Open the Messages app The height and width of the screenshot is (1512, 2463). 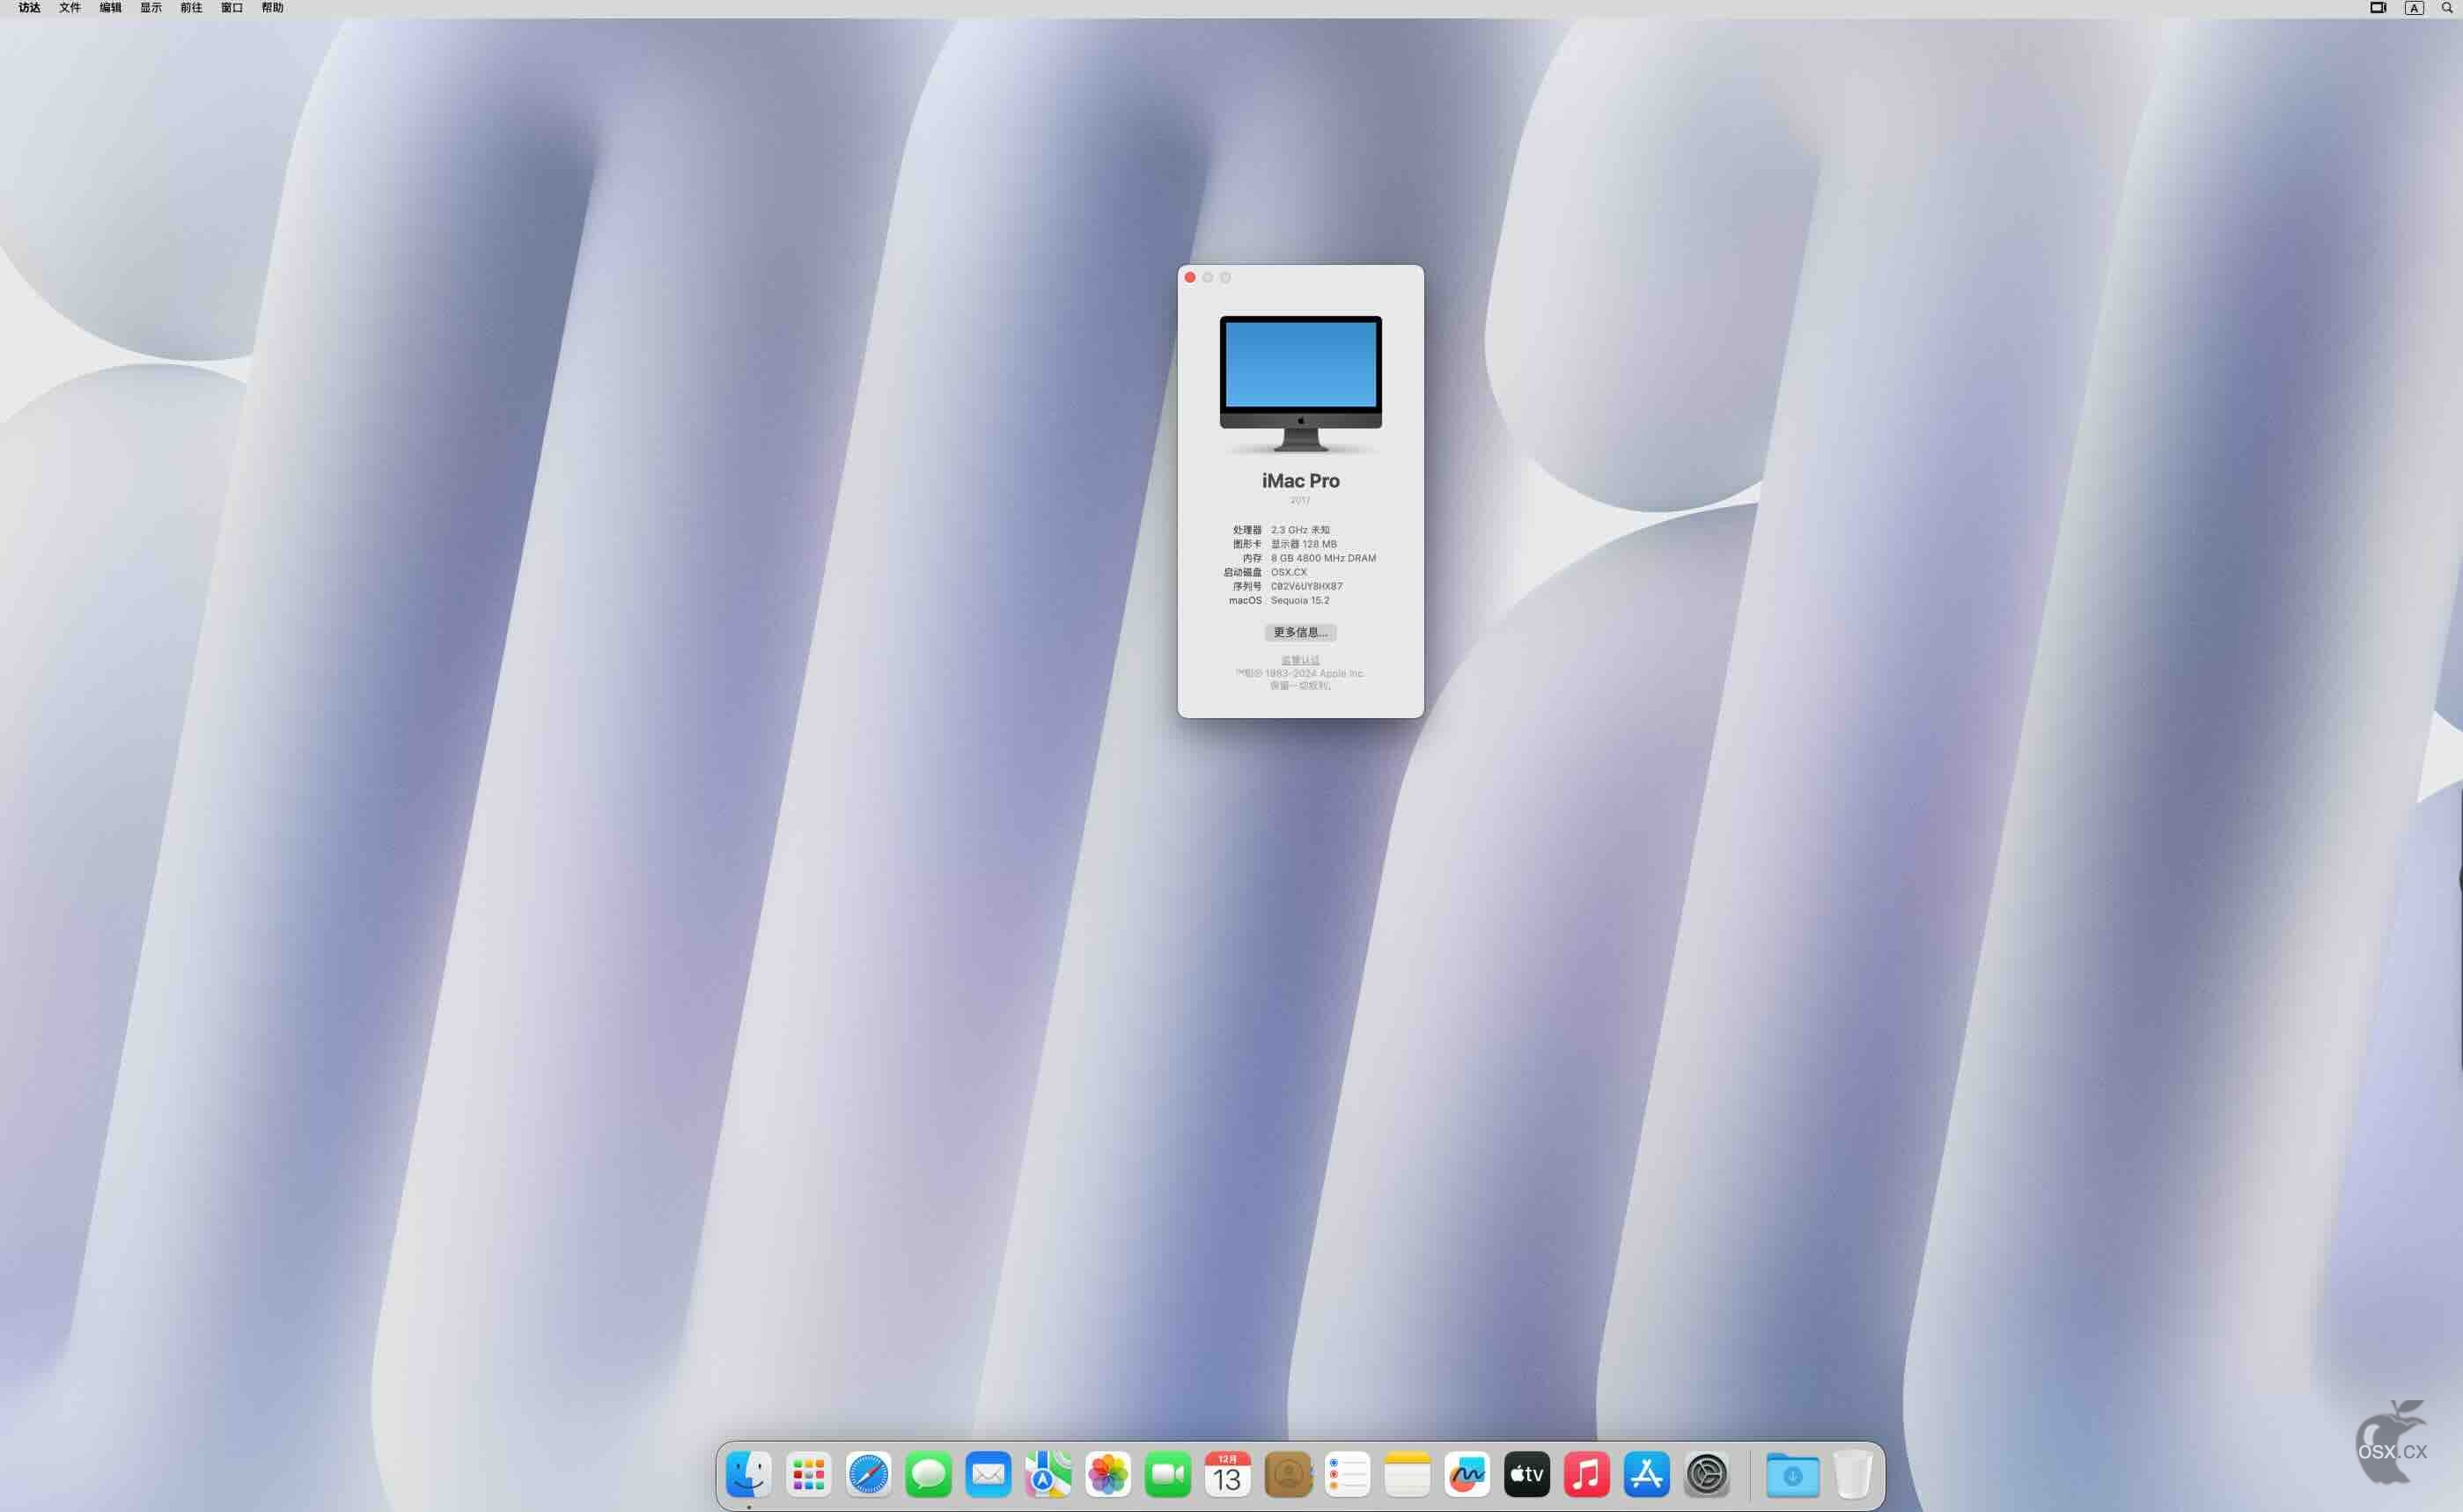tap(928, 1474)
